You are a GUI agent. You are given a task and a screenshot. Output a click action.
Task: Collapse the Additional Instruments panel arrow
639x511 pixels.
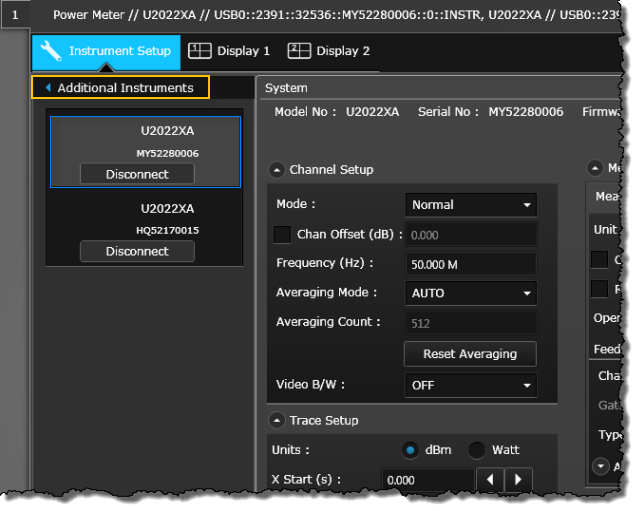click(48, 88)
